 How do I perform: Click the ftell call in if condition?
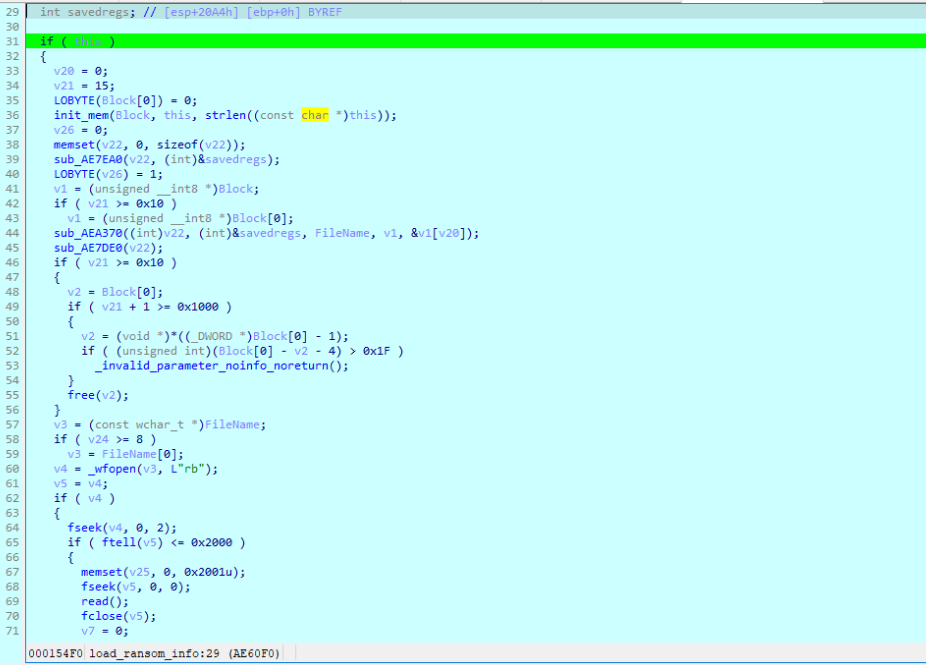[x=117, y=541]
